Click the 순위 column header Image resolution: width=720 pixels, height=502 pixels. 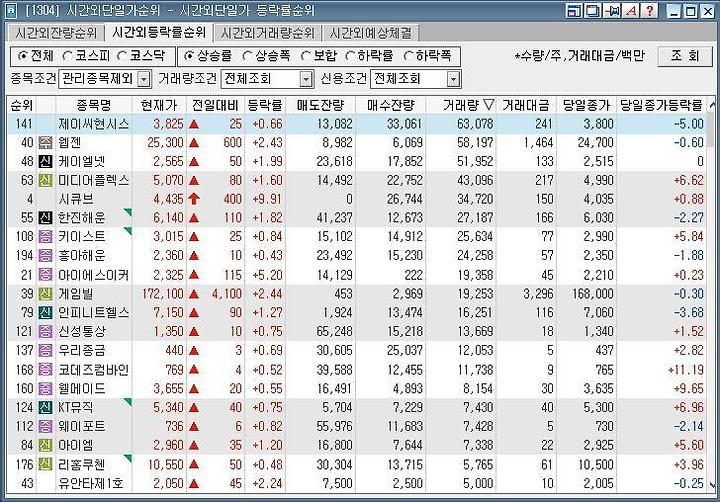21,105
